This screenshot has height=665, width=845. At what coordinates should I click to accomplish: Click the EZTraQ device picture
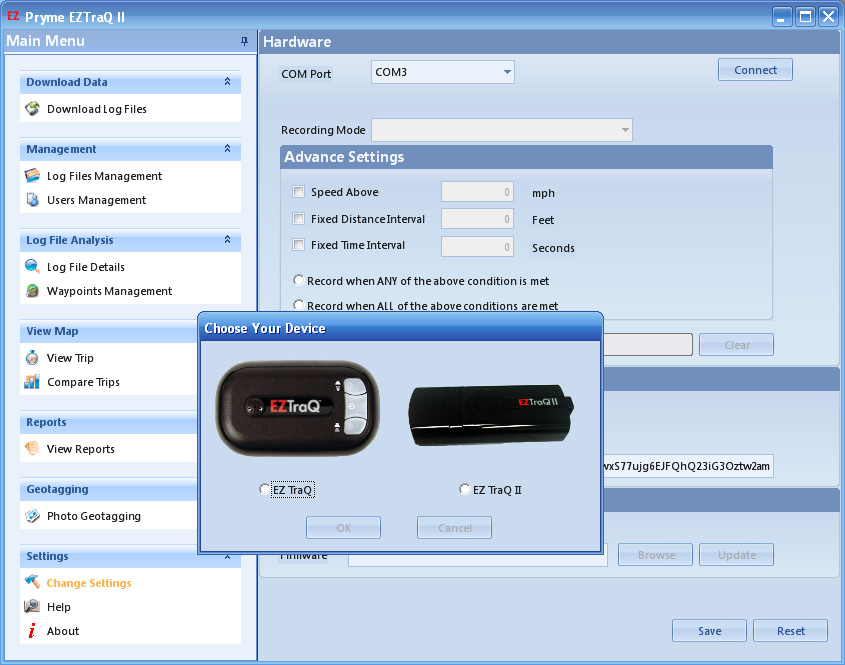click(x=297, y=408)
